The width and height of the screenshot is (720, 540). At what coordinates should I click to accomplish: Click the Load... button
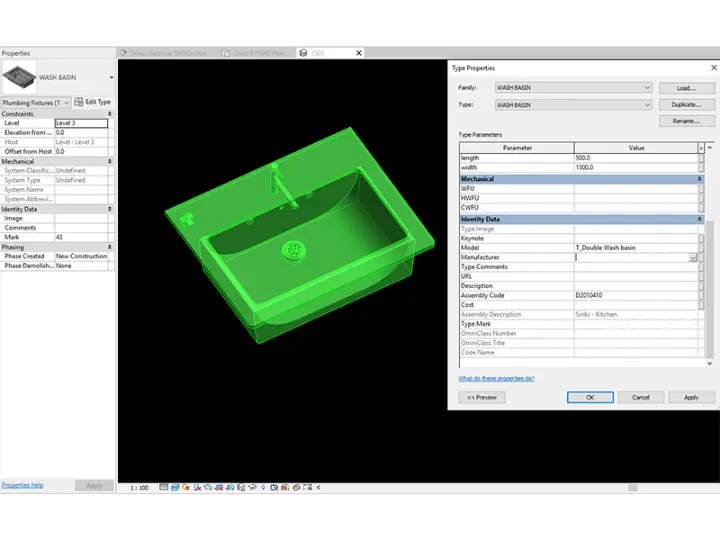[x=686, y=88]
